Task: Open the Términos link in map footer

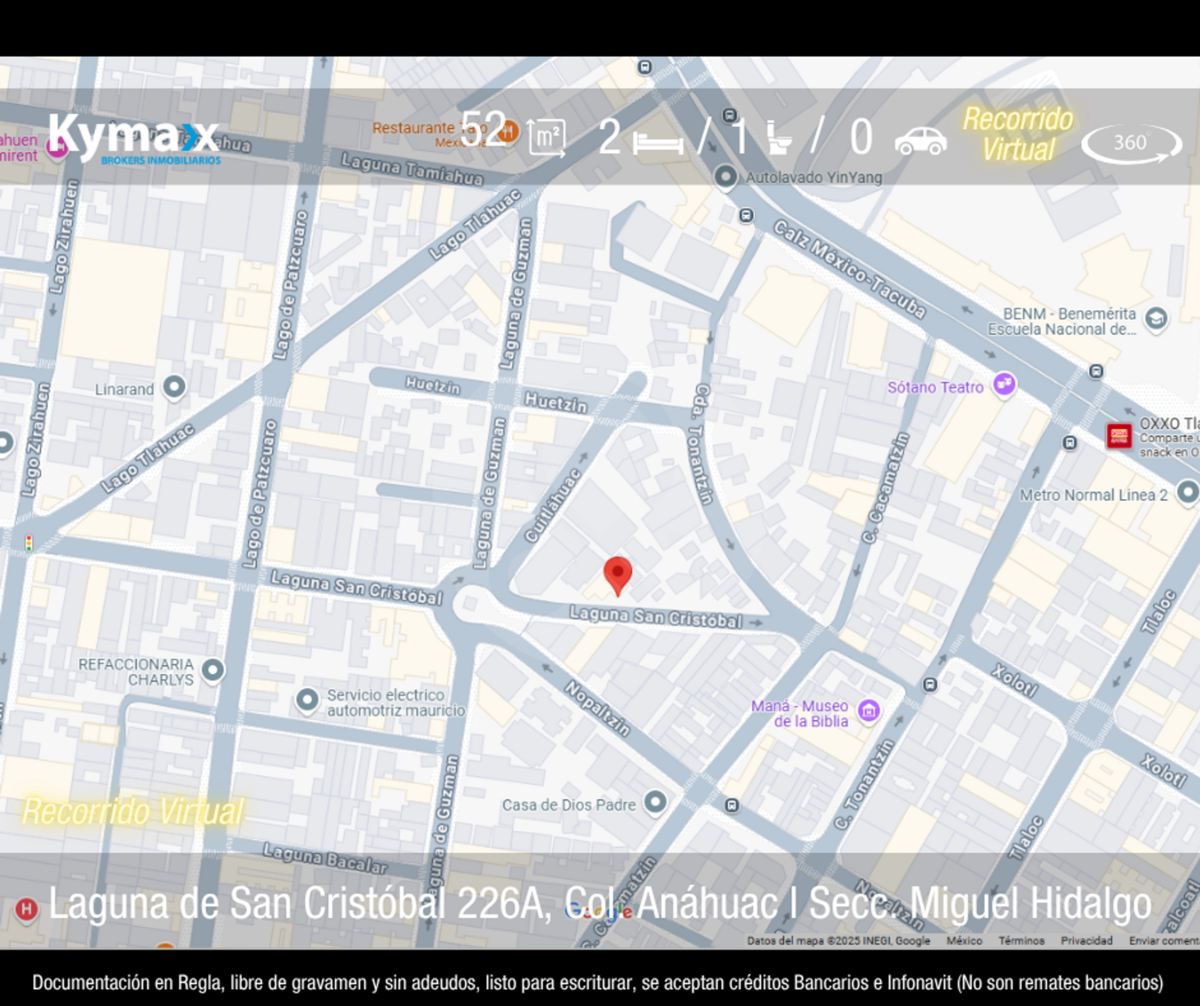Action: click(x=1021, y=941)
